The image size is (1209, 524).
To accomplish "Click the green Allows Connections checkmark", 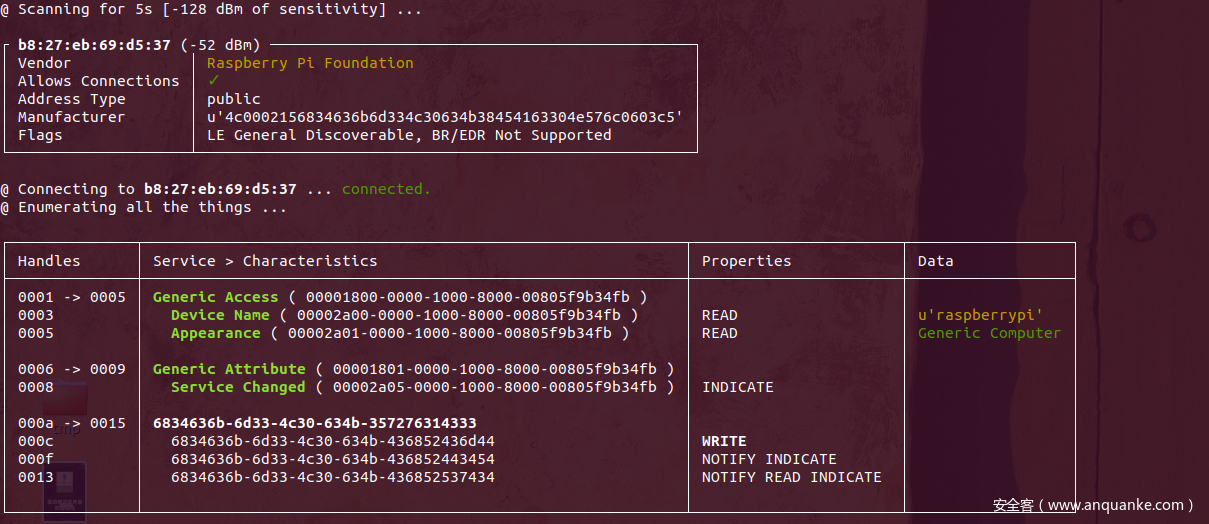I will (x=213, y=81).
